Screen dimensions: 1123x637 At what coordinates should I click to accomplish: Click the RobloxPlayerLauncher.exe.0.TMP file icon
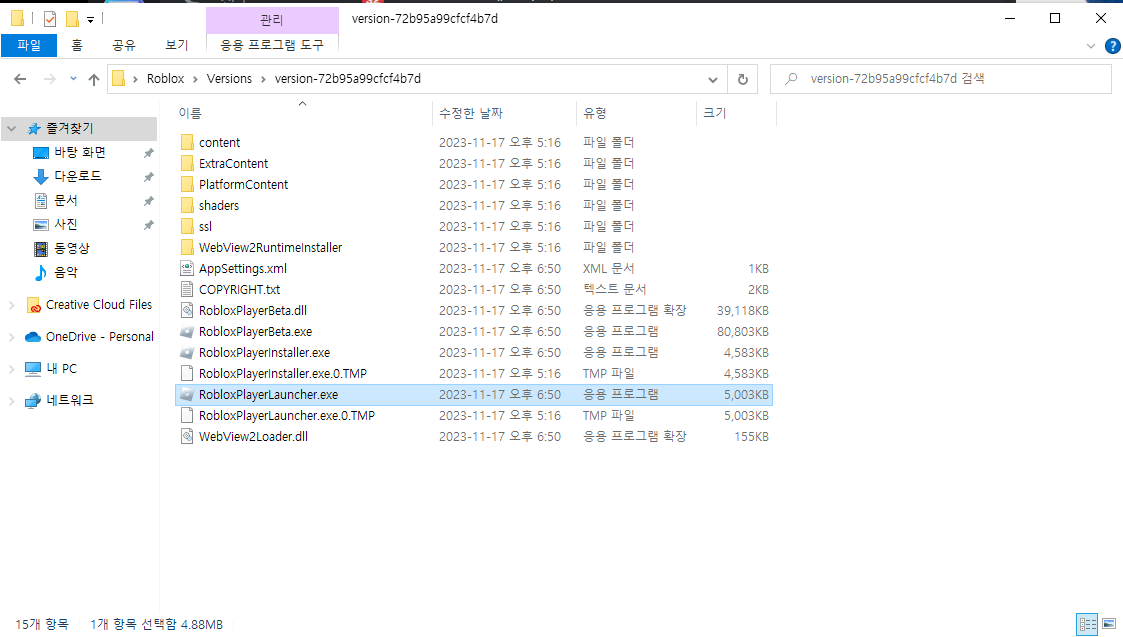(187, 416)
